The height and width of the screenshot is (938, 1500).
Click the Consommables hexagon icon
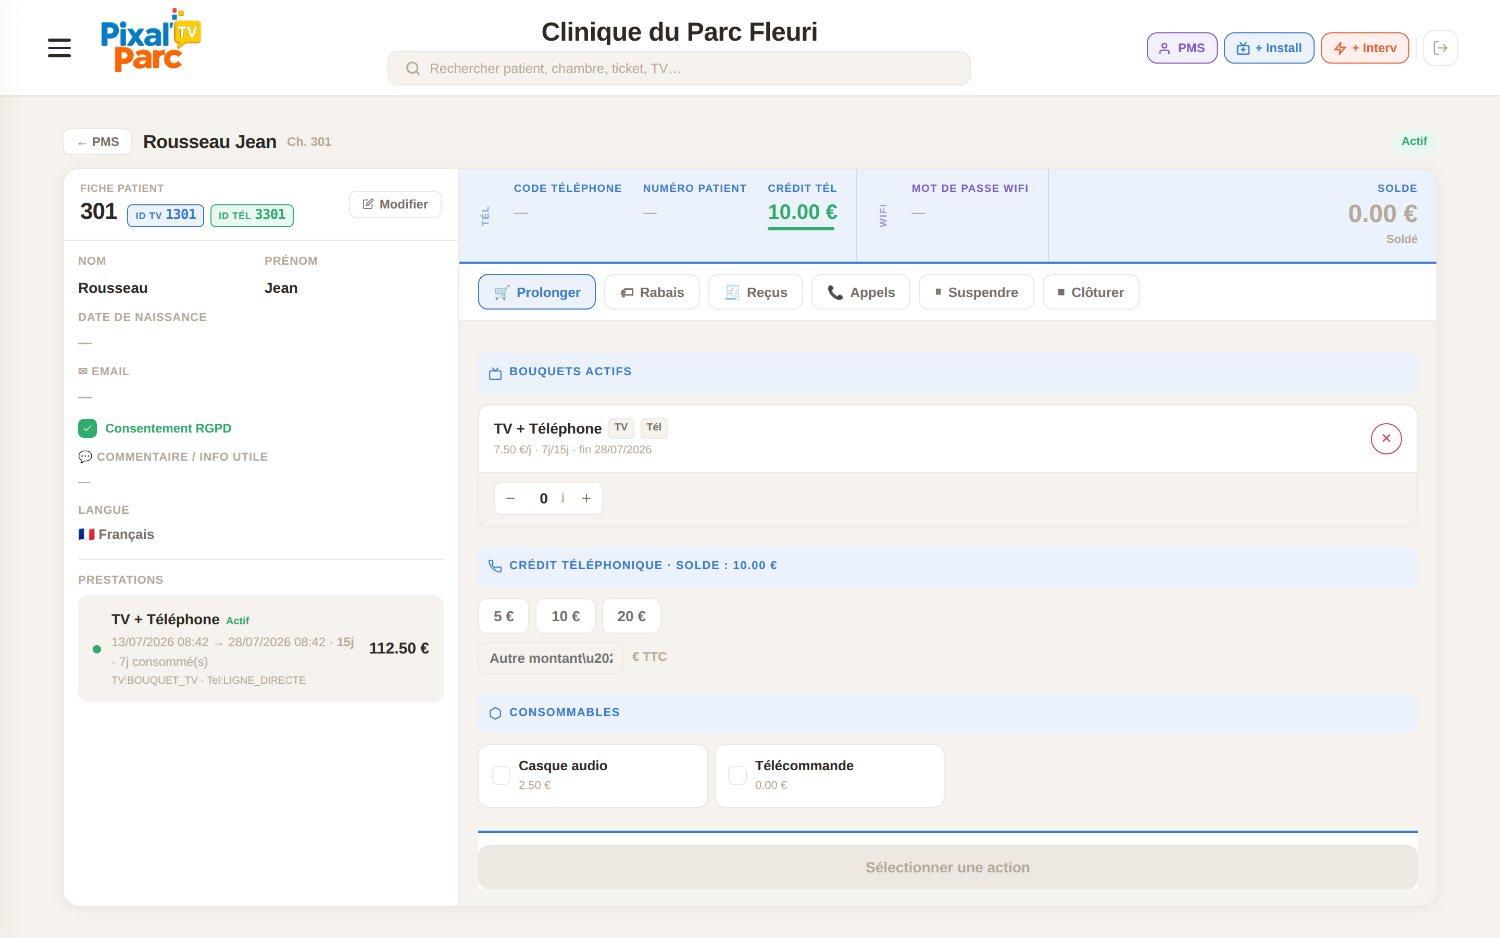495,713
